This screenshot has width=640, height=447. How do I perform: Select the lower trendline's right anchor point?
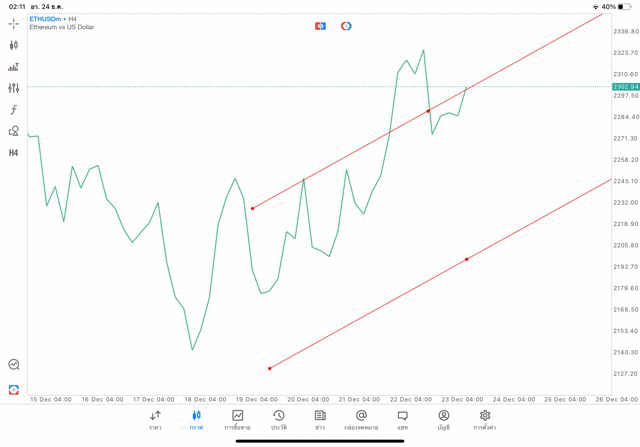[466, 259]
